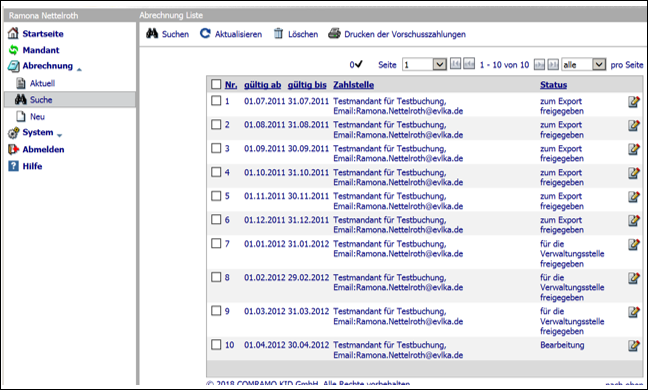Click the Startseite house icon
The width and height of the screenshot is (648, 390).
(13, 33)
